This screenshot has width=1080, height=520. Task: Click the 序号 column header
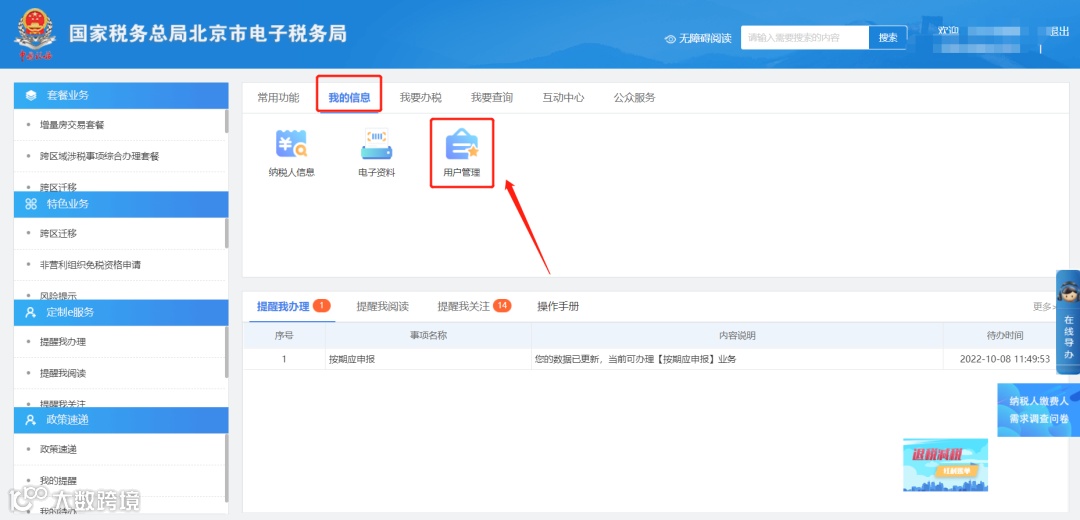284,335
